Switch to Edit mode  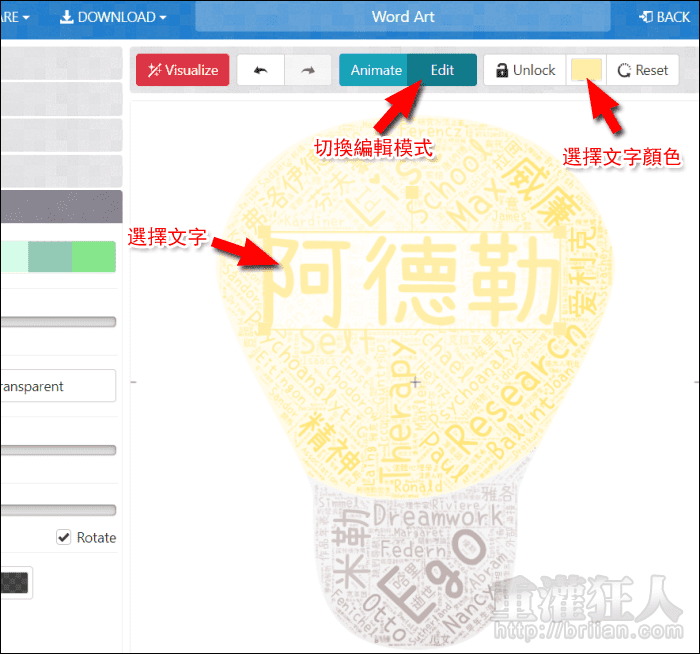pos(442,70)
